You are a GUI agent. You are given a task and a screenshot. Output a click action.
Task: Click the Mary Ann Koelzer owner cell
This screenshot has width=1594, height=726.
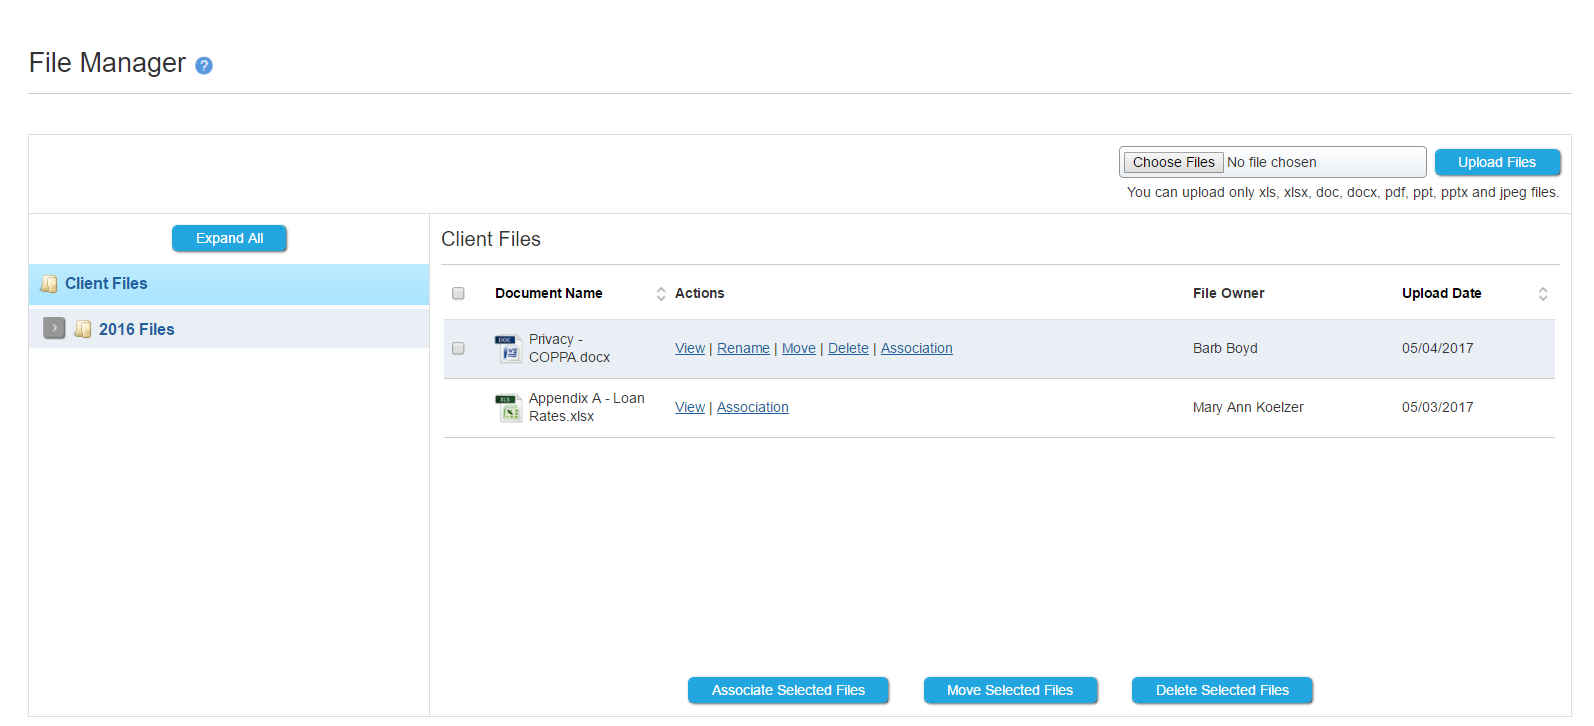[x=1248, y=407]
